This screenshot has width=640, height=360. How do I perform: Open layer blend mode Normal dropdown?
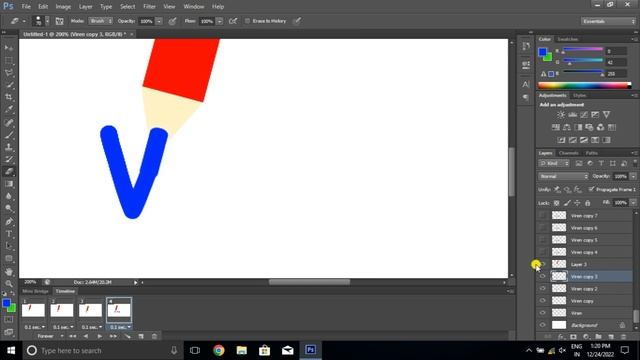click(x=563, y=176)
